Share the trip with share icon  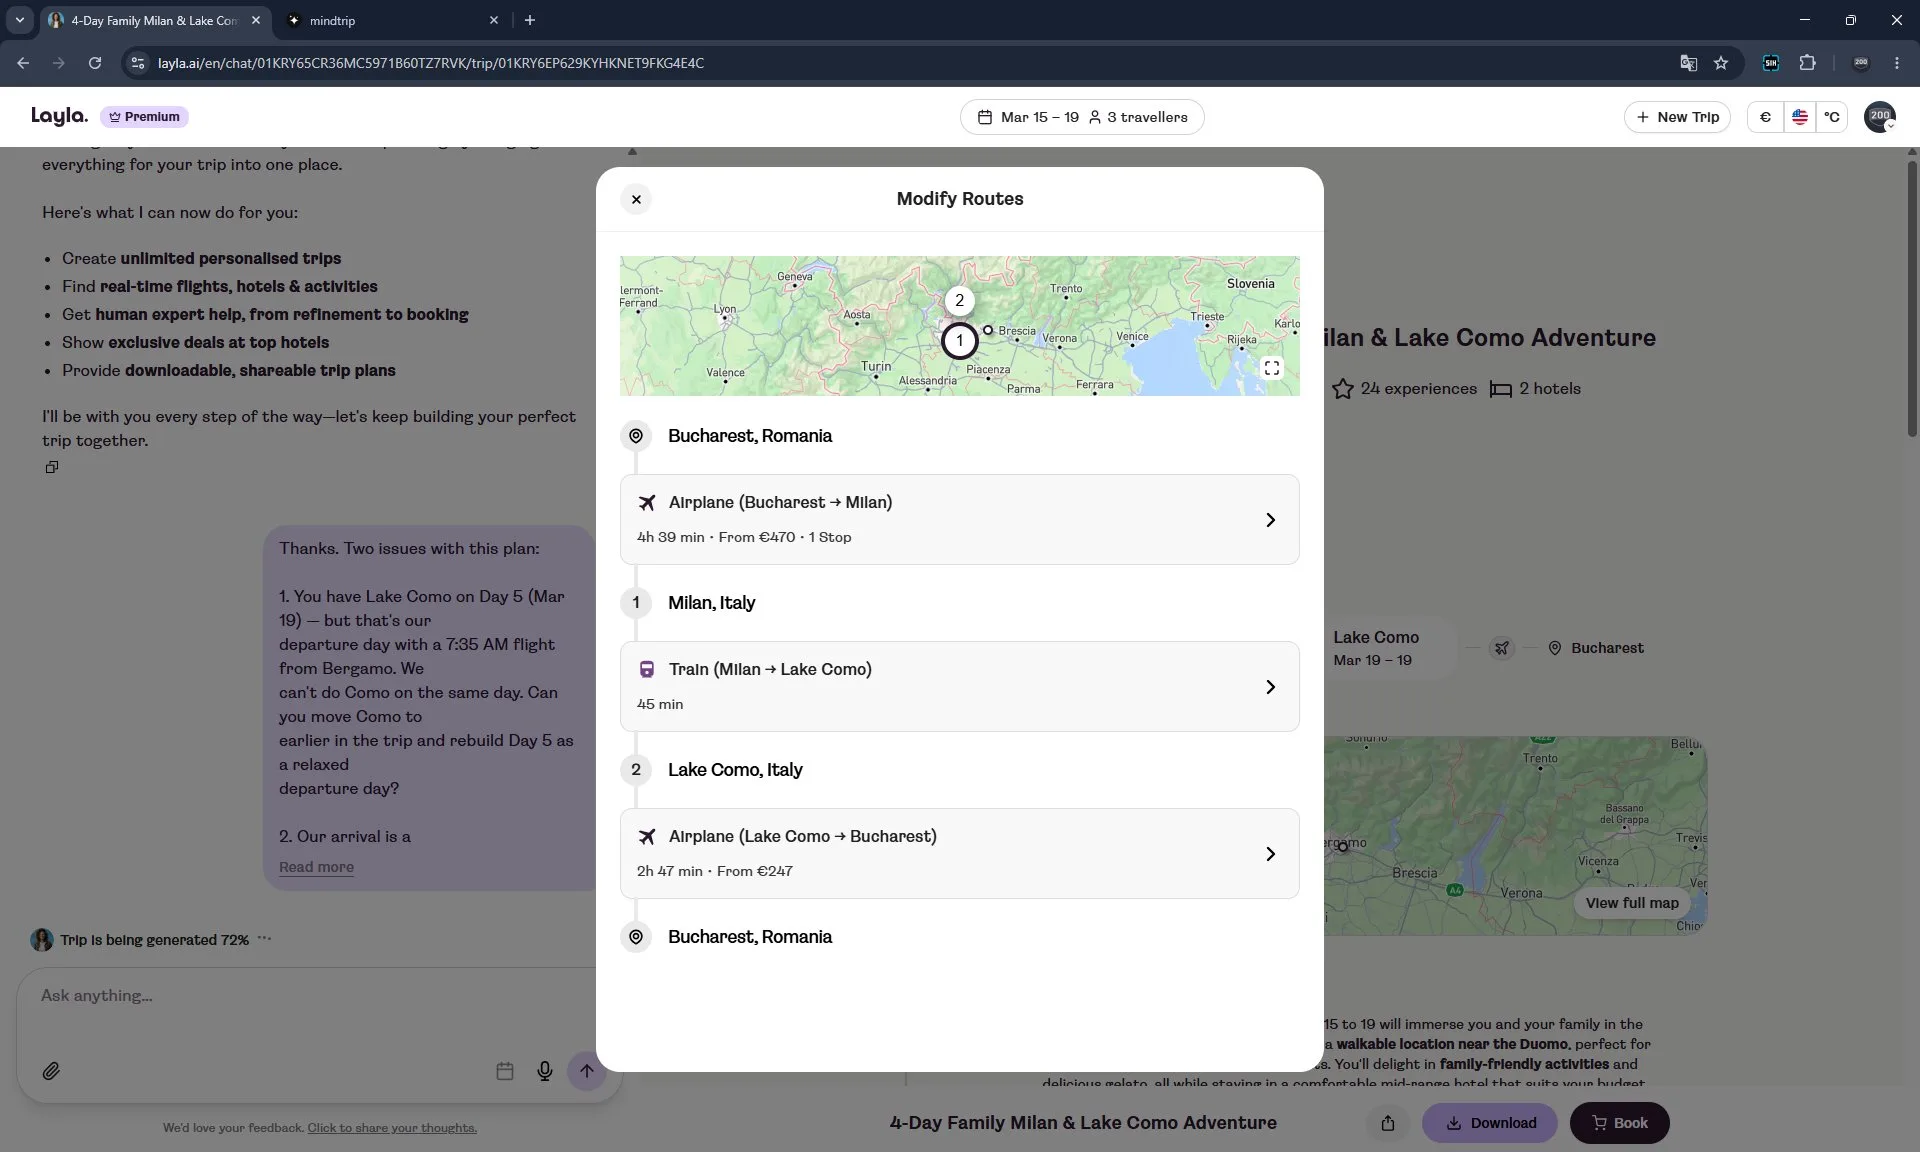click(1387, 1123)
